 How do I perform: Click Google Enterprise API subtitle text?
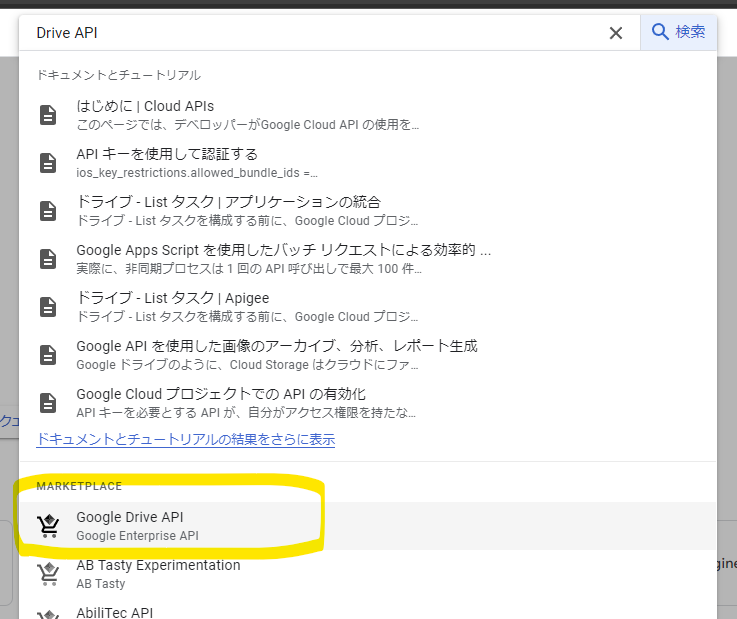click(137, 536)
